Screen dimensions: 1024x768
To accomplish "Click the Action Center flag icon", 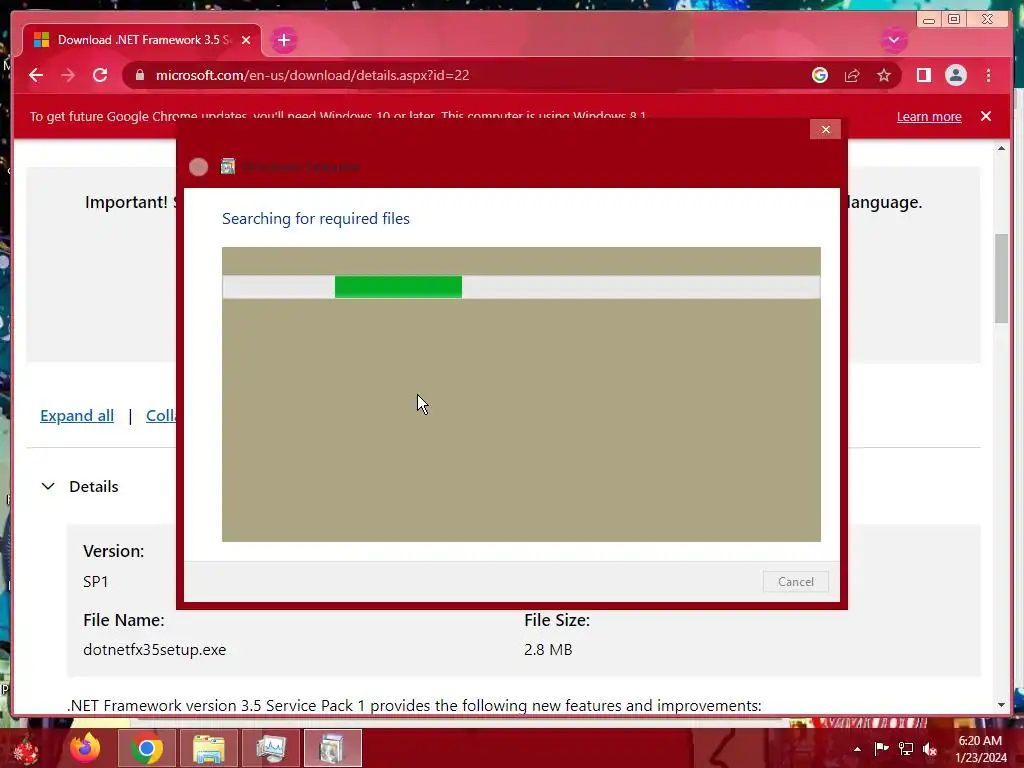I will (881, 748).
